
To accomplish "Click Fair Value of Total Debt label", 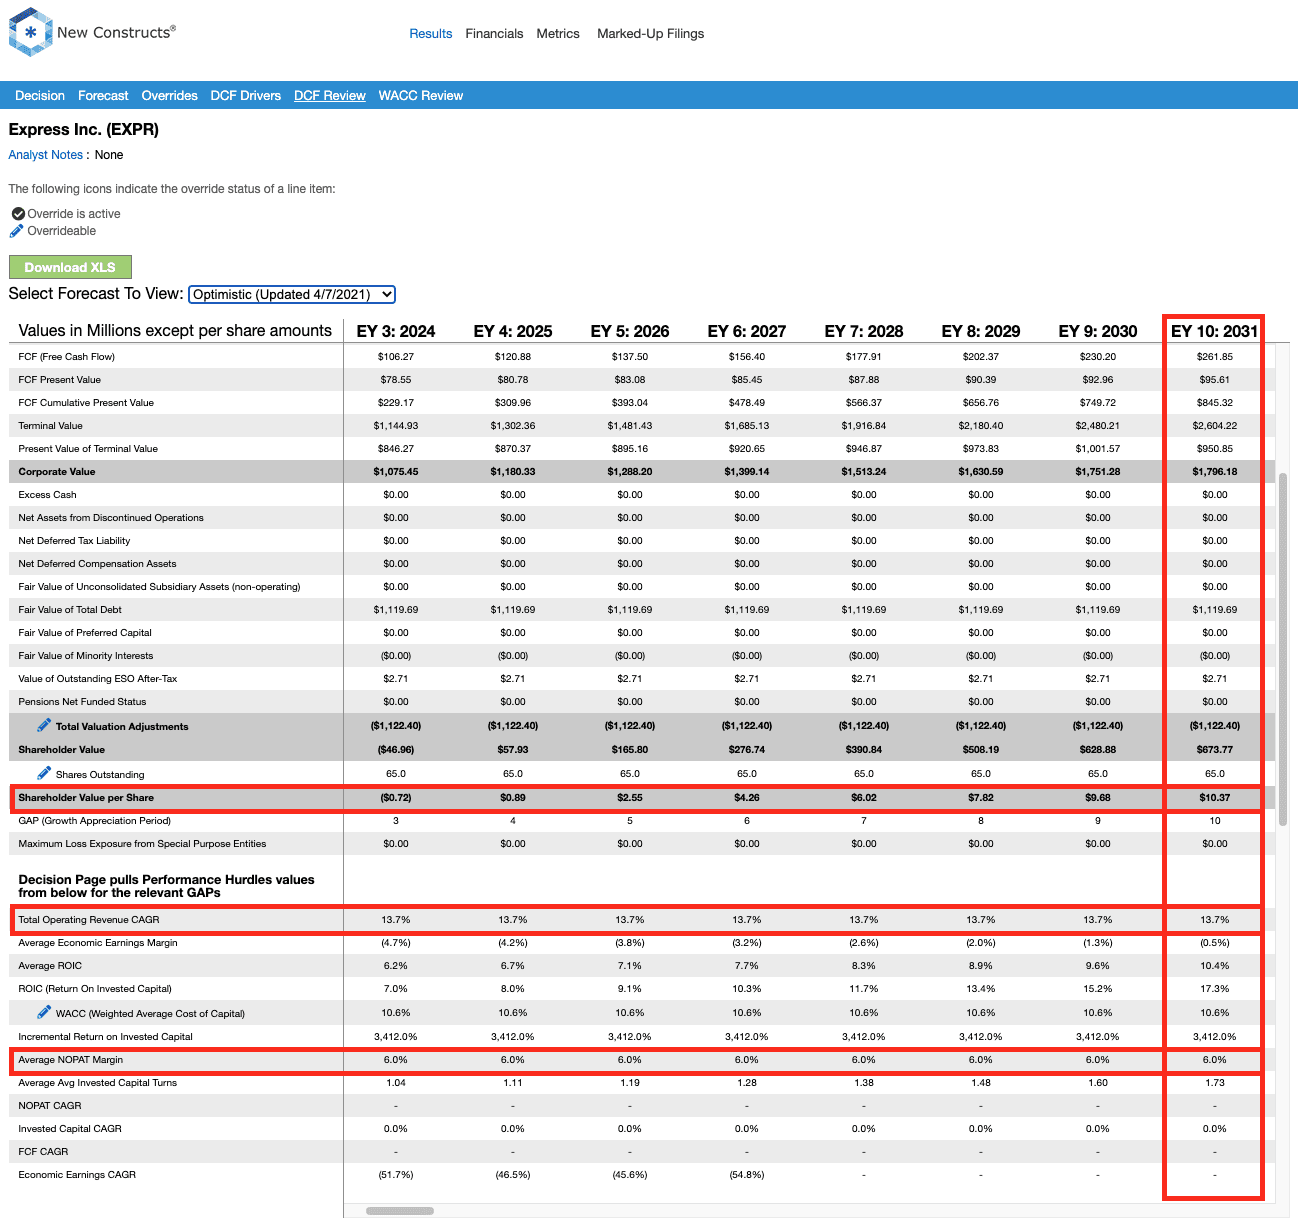I will point(70,610).
